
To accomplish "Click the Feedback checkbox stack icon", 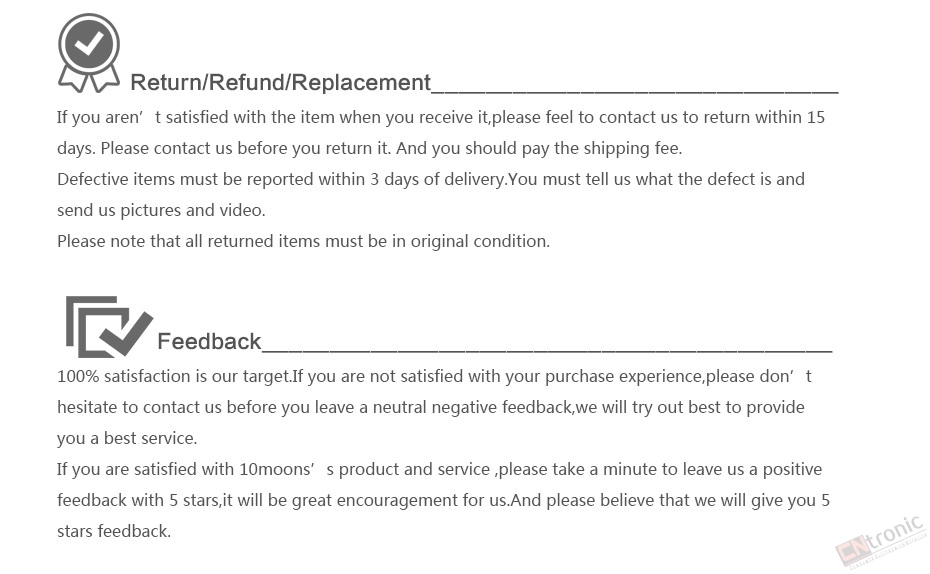I will pos(108,326).
